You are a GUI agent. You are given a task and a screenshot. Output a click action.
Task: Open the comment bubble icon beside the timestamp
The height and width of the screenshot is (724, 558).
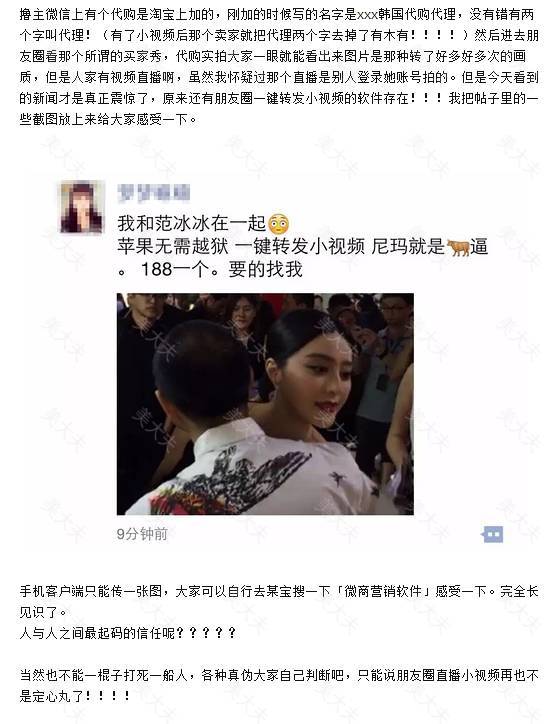[x=492, y=534]
